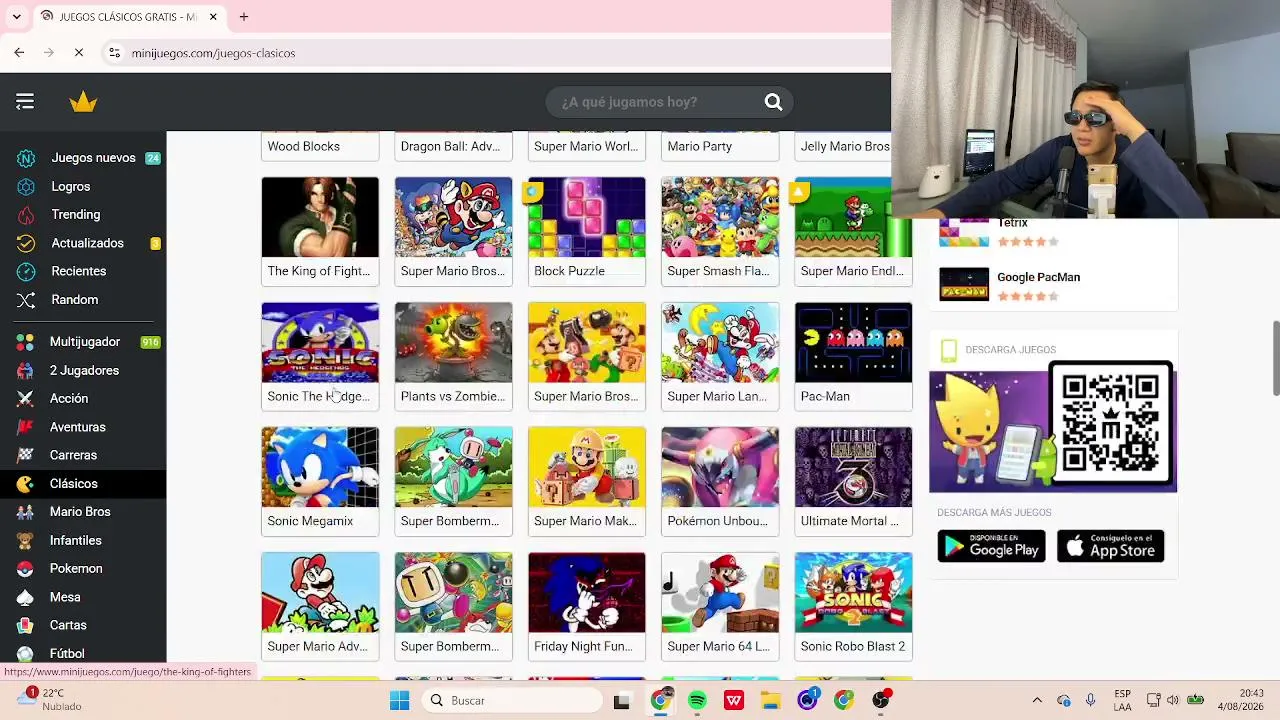Open File Explorer from the taskbar
Viewport: 1280px width, 720px height.
tap(770, 700)
